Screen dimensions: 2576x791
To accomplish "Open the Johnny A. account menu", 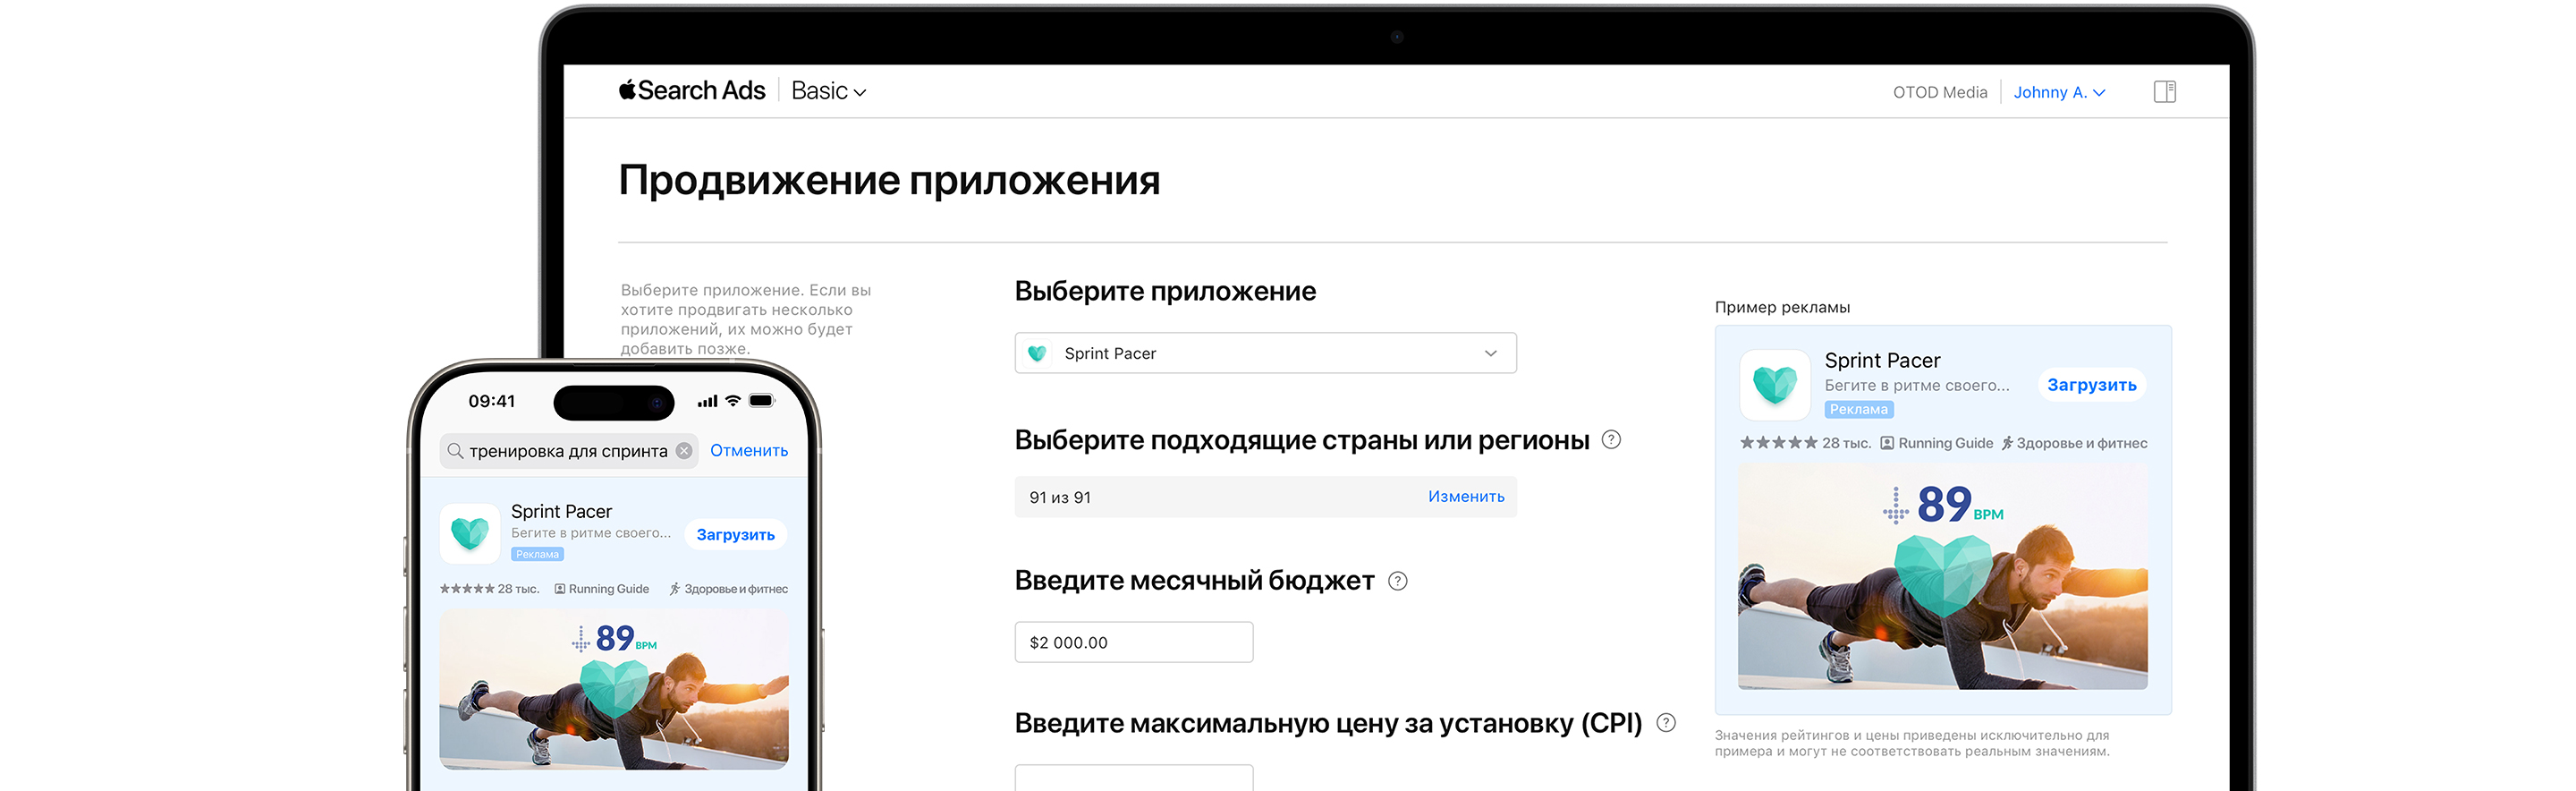I will tap(2059, 92).
